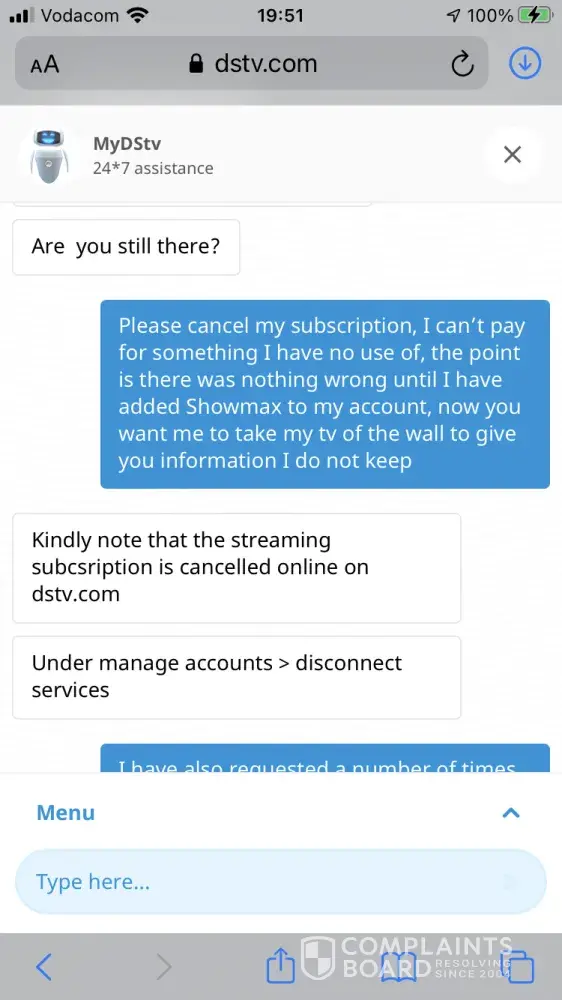Reload the dstv.com page
The width and height of the screenshot is (562, 1000).
pos(462,63)
